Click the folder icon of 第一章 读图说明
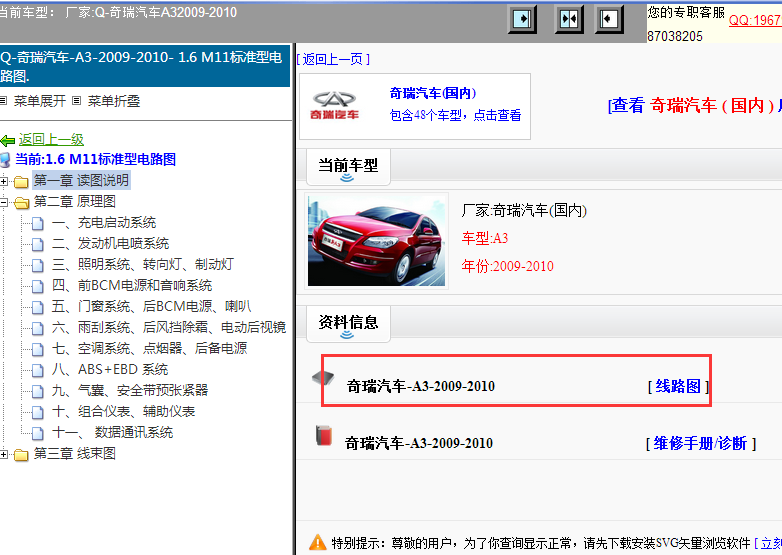The height and width of the screenshot is (555, 782). pyautogui.click(x=21, y=182)
